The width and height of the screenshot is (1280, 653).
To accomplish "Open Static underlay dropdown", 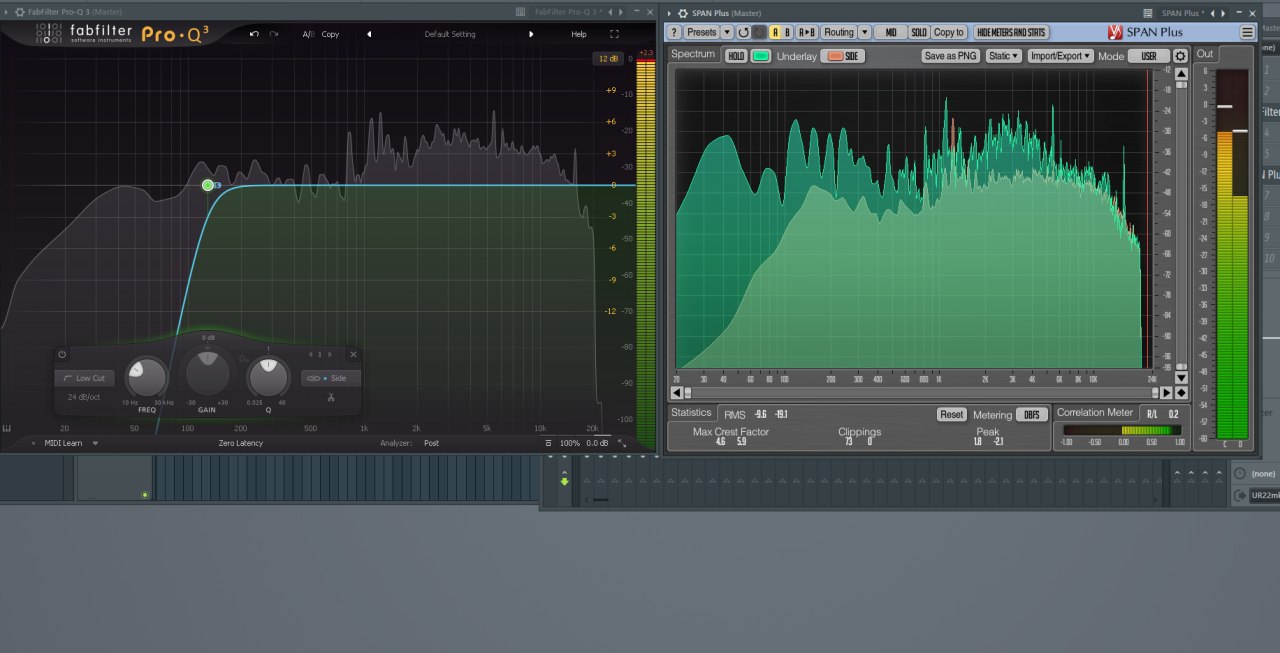I will tap(1004, 56).
